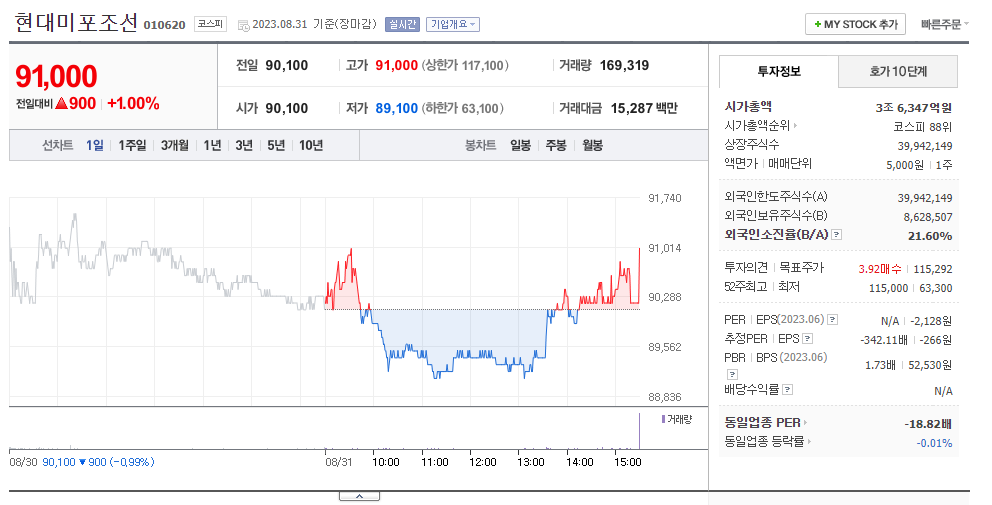This screenshot has width=992, height=505.
Task: Click the 거래대금 value 15,287 백만
Action: [x=643, y=108]
